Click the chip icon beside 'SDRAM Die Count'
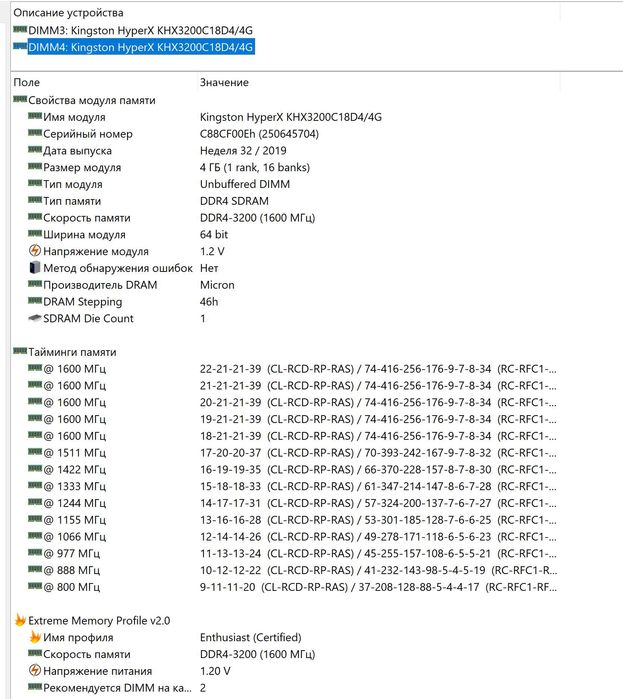 (35, 318)
